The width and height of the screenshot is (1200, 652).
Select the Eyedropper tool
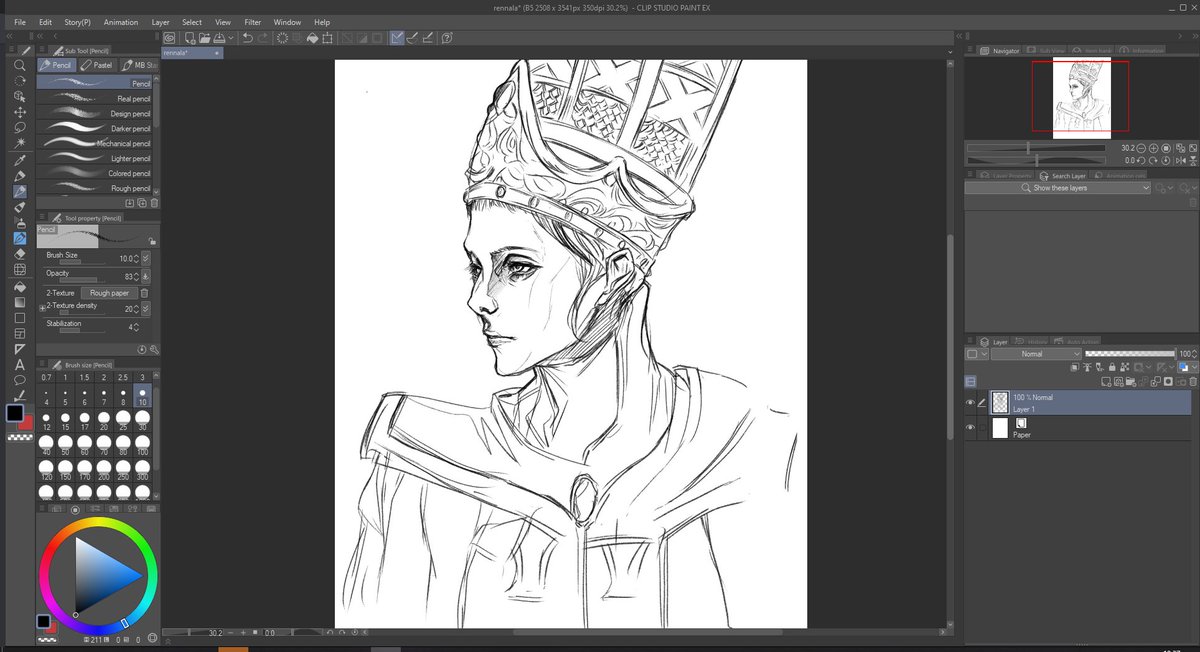coord(20,160)
